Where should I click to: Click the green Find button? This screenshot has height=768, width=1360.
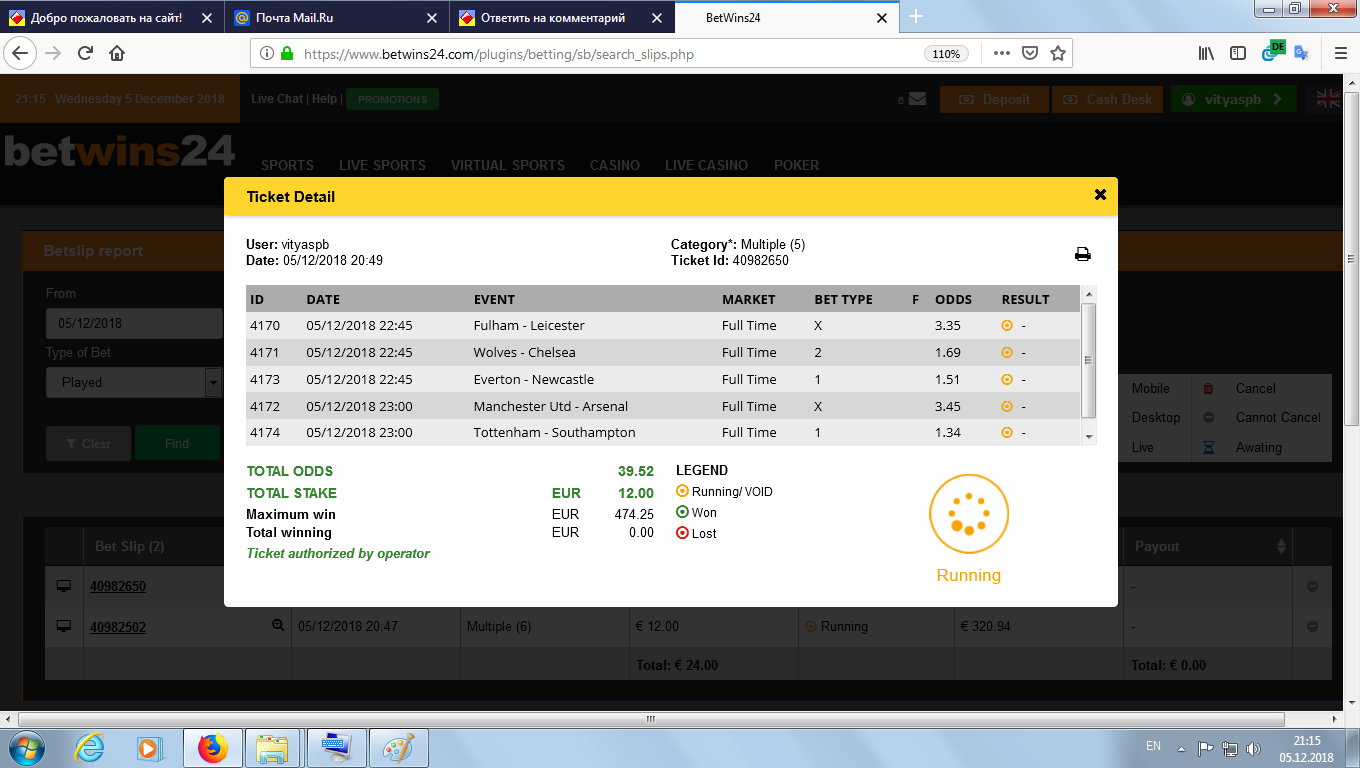[x=177, y=443]
